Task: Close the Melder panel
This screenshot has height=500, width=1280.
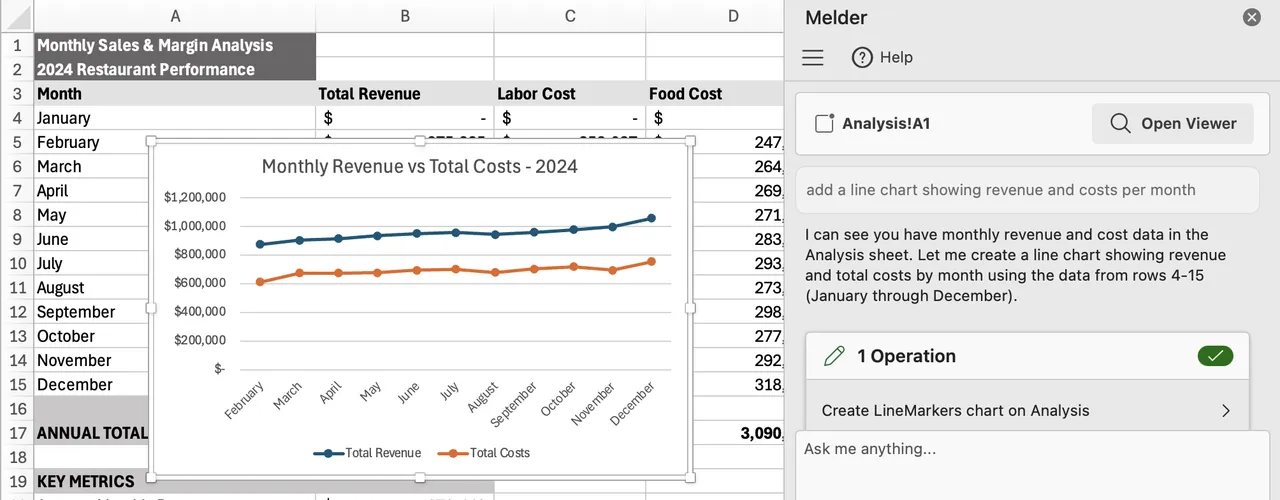Action: (x=1251, y=17)
